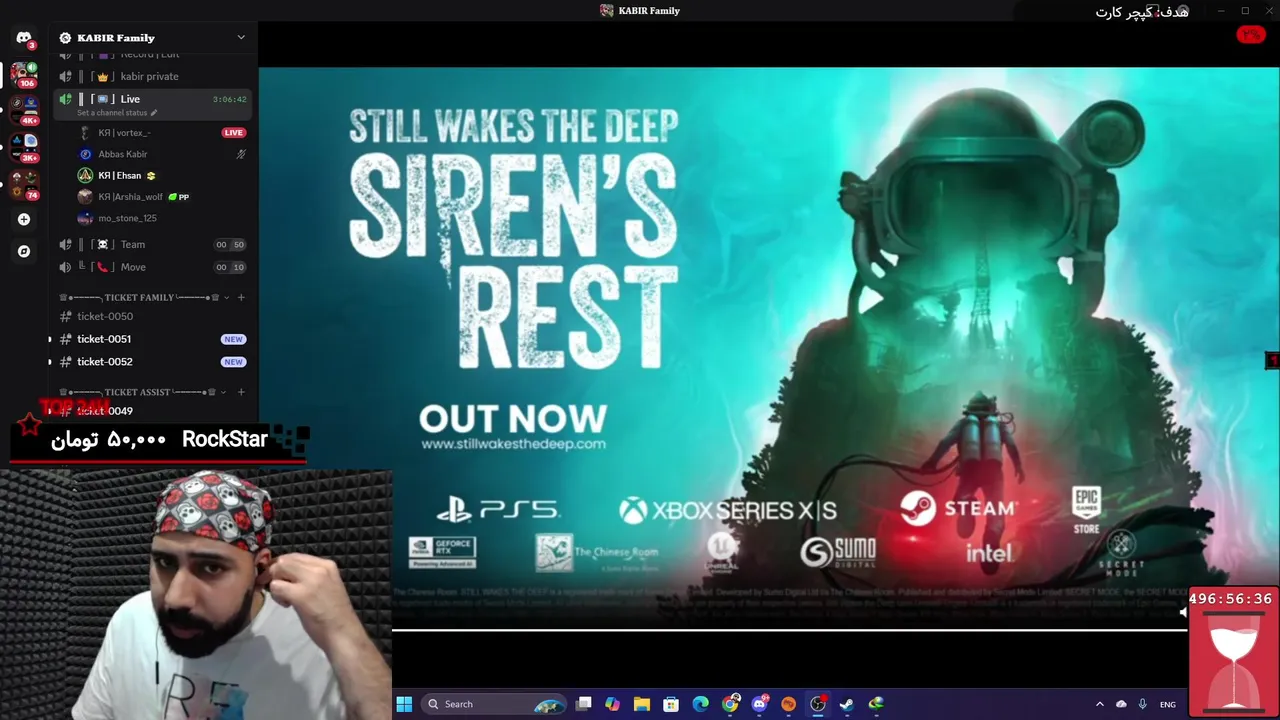Open Copilot from the taskbar
The height and width of the screenshot is (720, 1280).
point(613,704)
